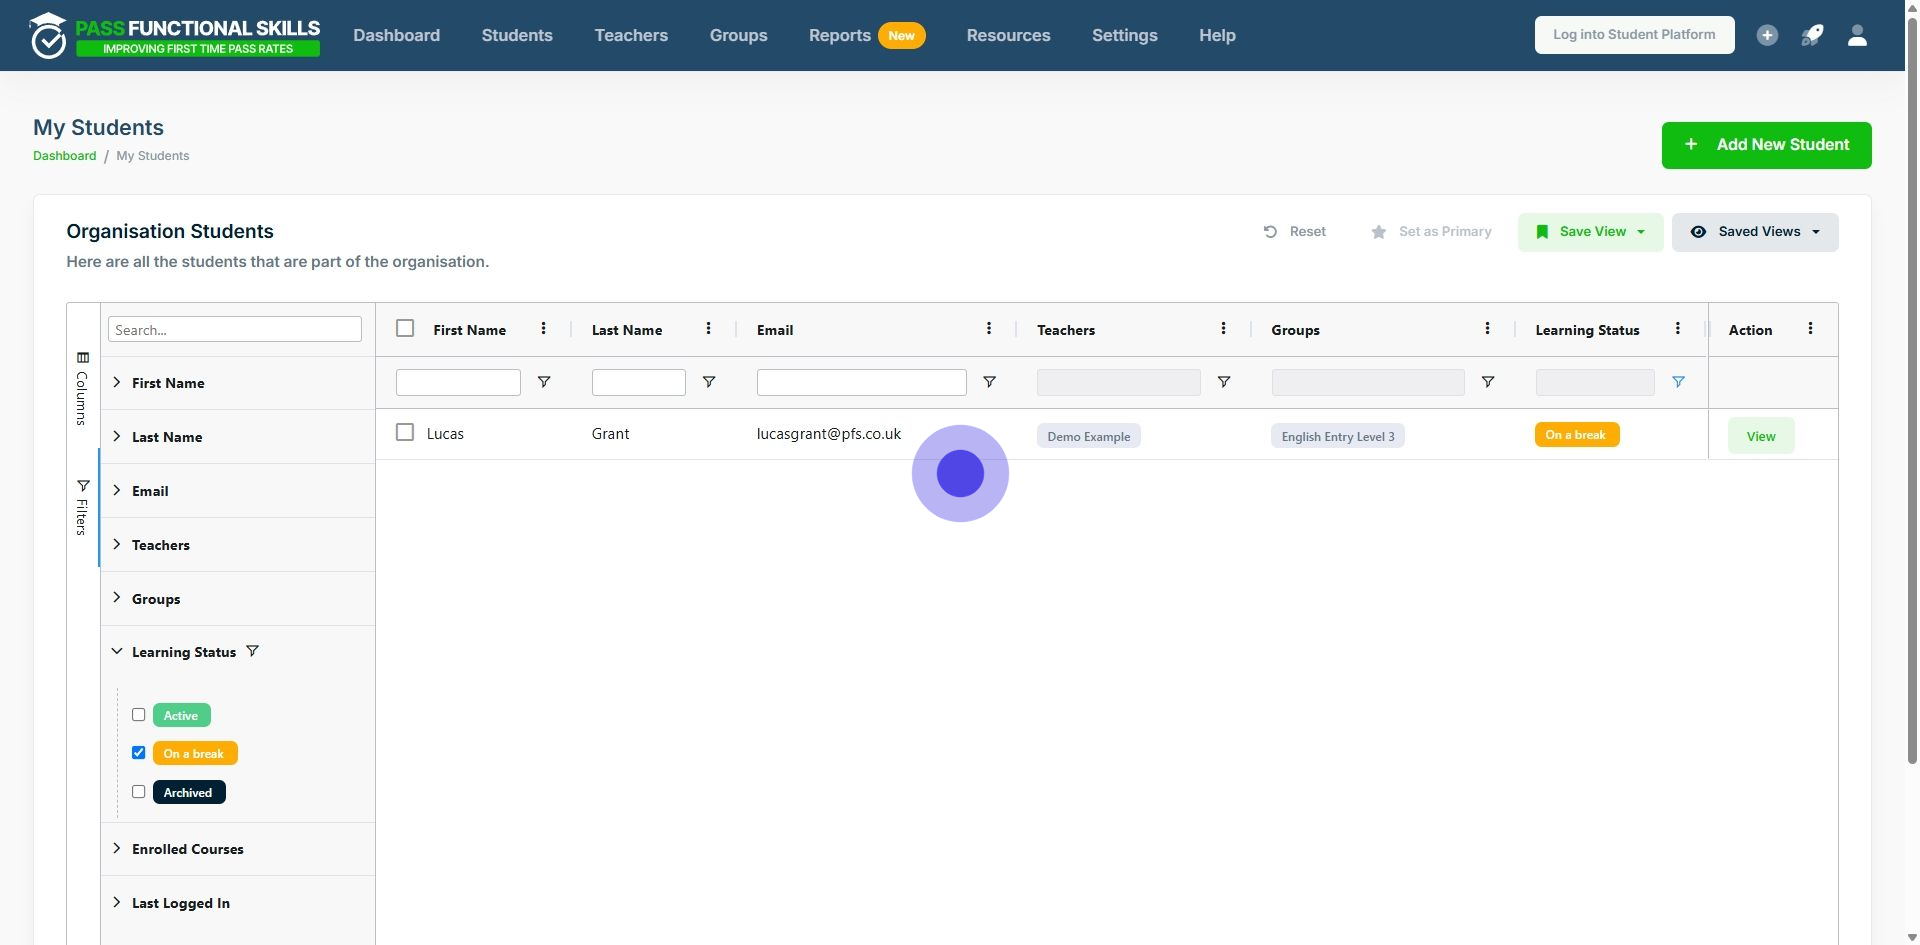This screenshot has height=945, width=1920.
Task: Click Last Name column filter input
Action: pos(638,382)
